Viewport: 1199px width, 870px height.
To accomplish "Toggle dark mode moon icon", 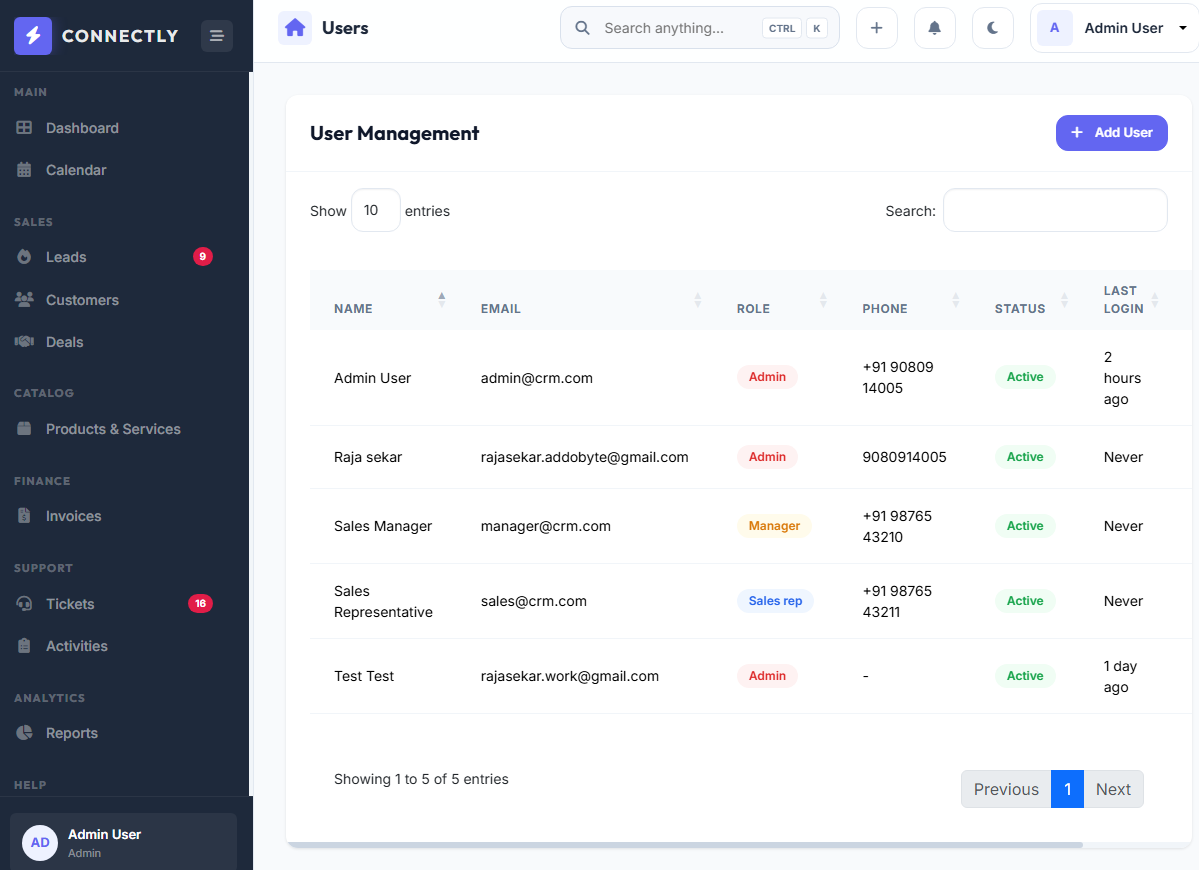I will pos(993,28).
